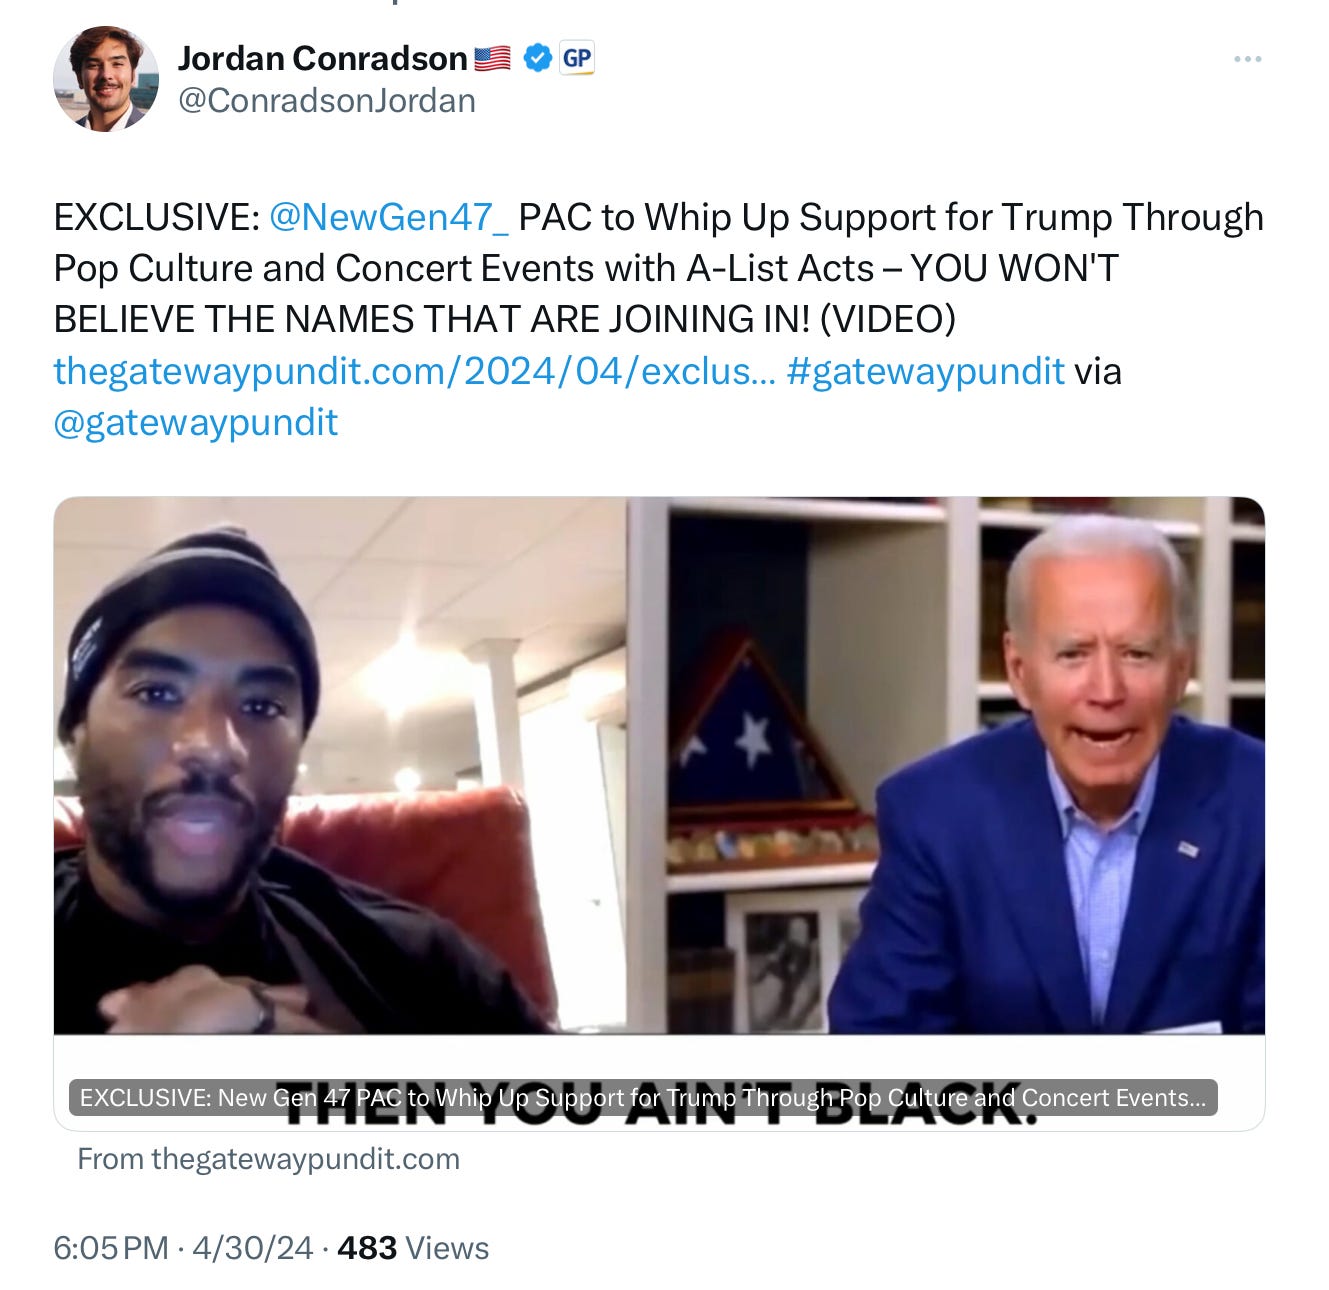Click the GP affiliation badge
The height and width of the screenshot is (1290, 1329).
coord(576,59)
